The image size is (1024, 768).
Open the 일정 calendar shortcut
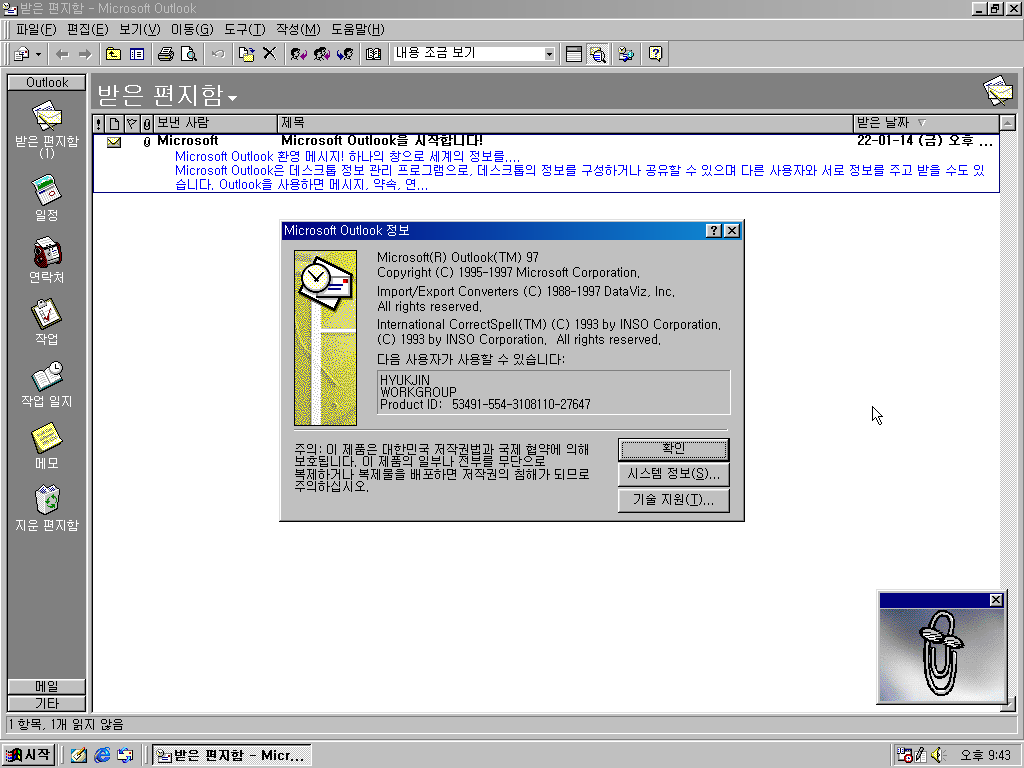46,198
